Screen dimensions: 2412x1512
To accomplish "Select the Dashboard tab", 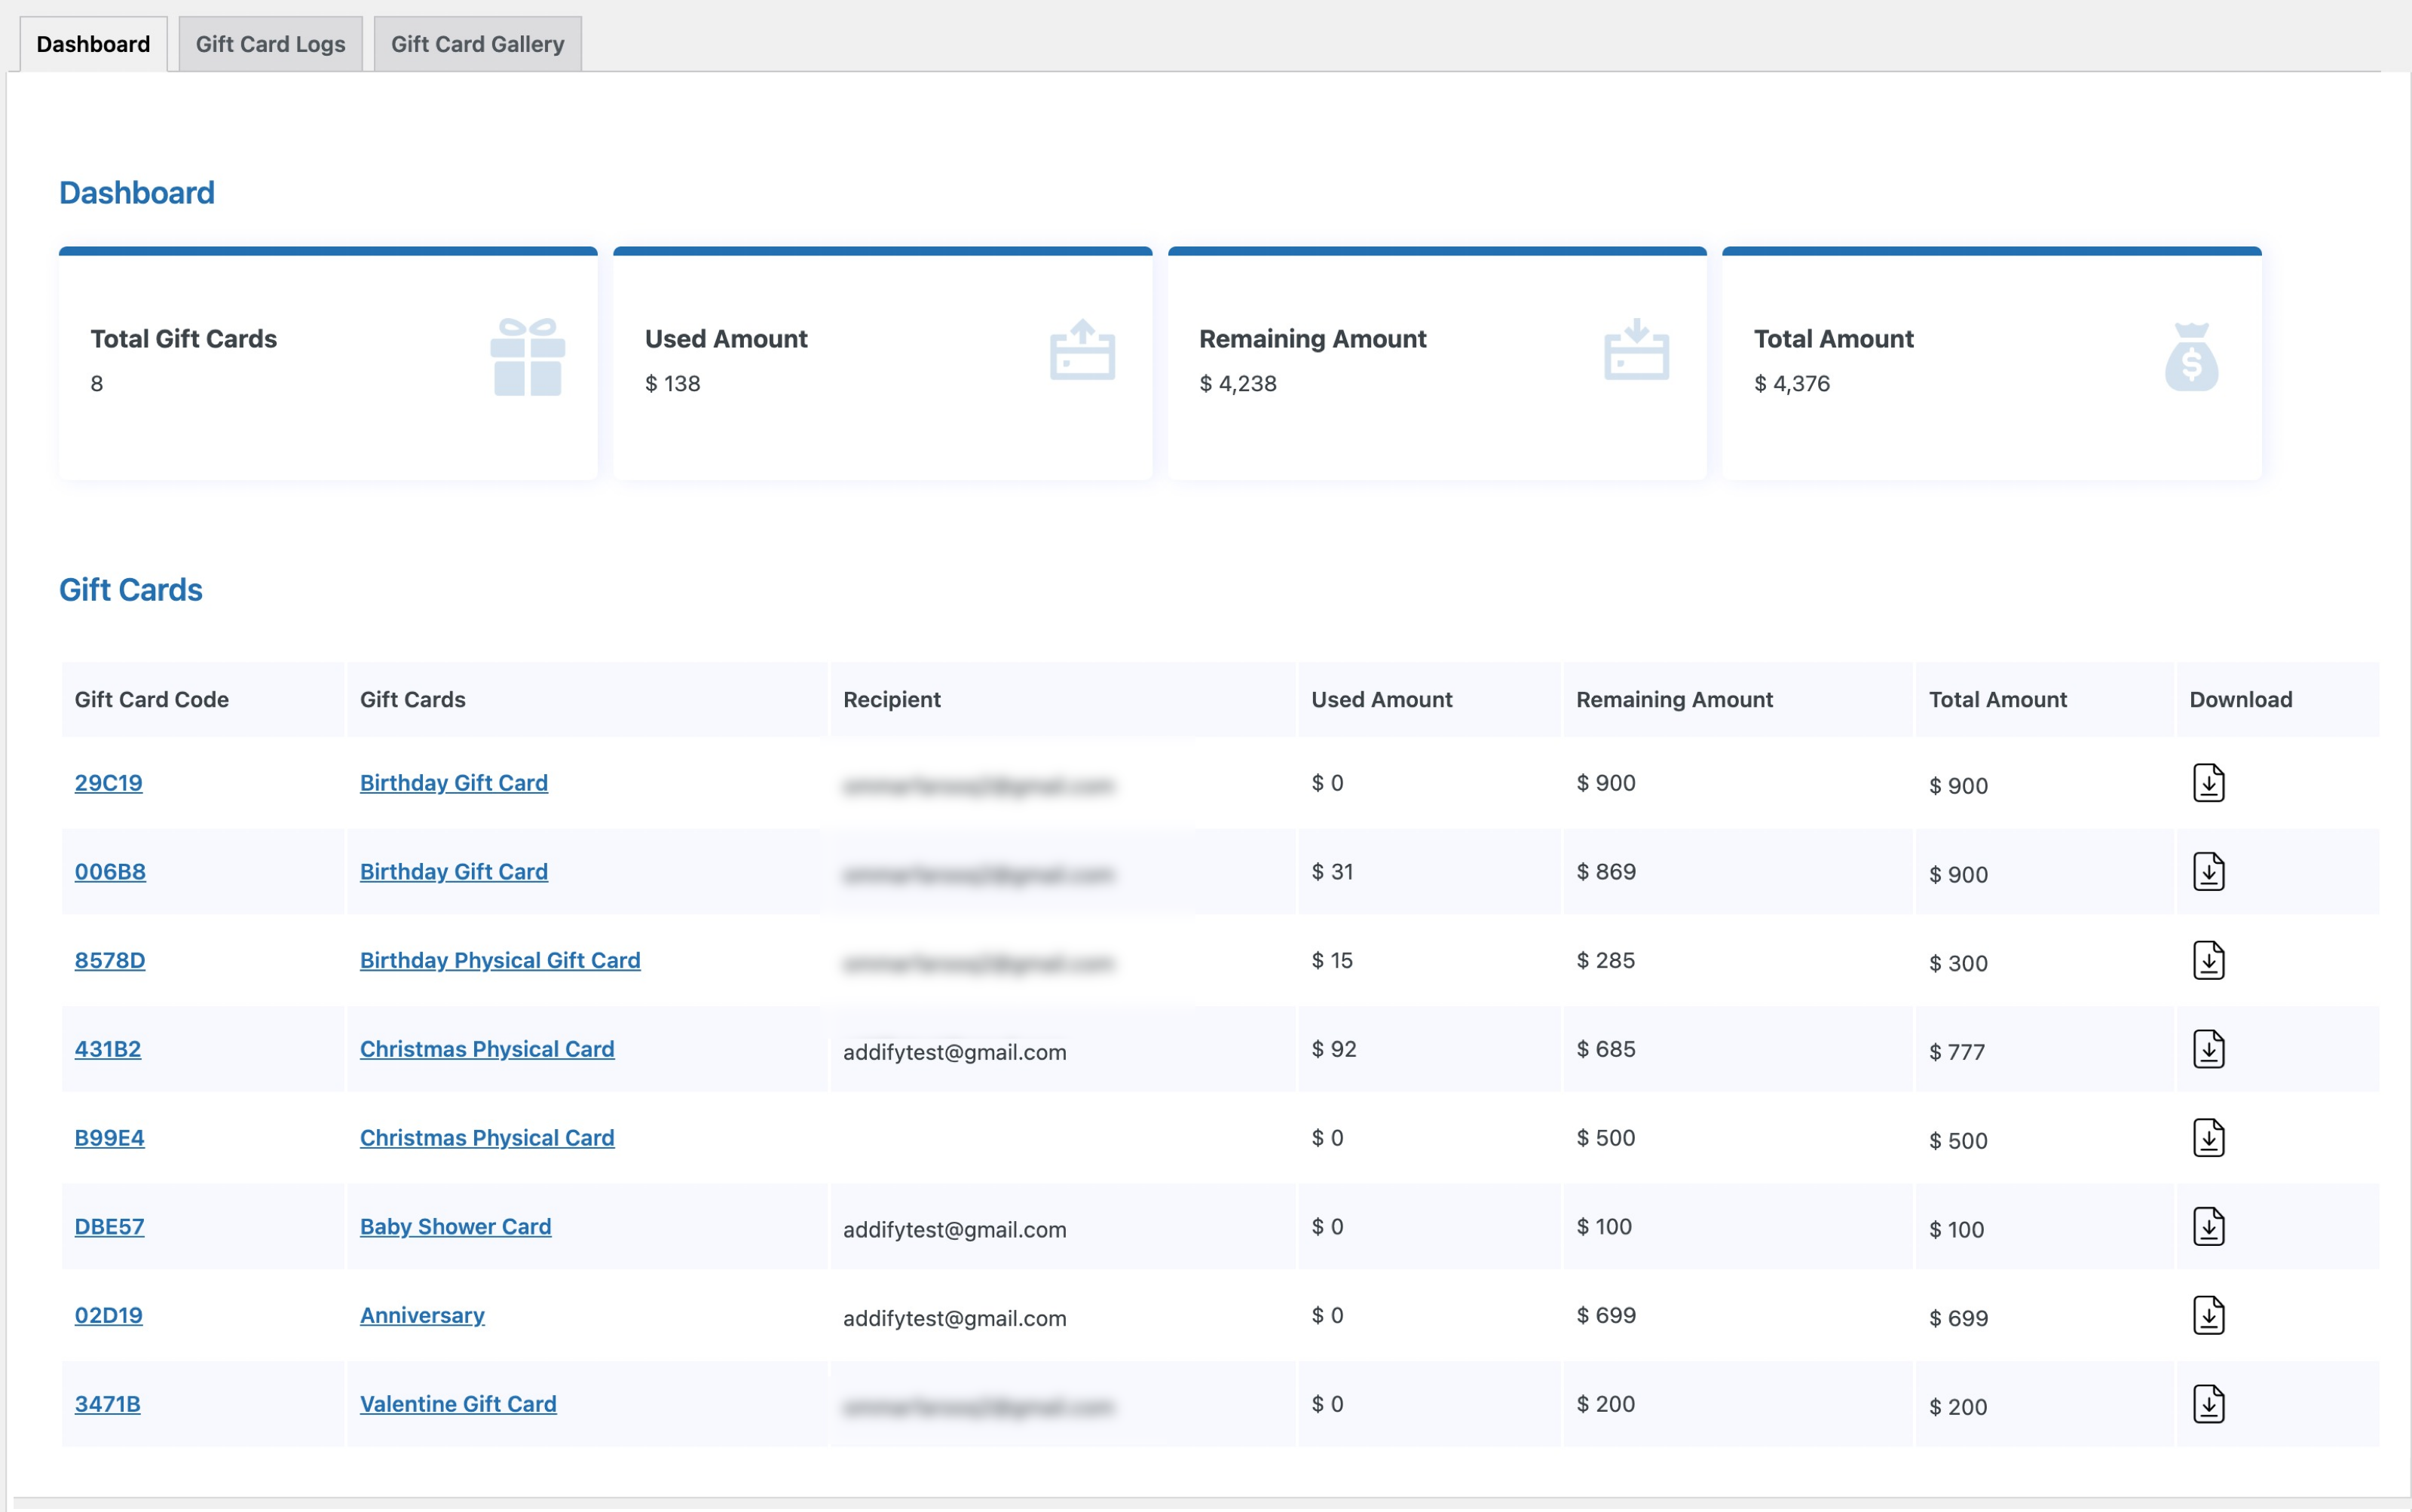I will (x=92, y=43).
